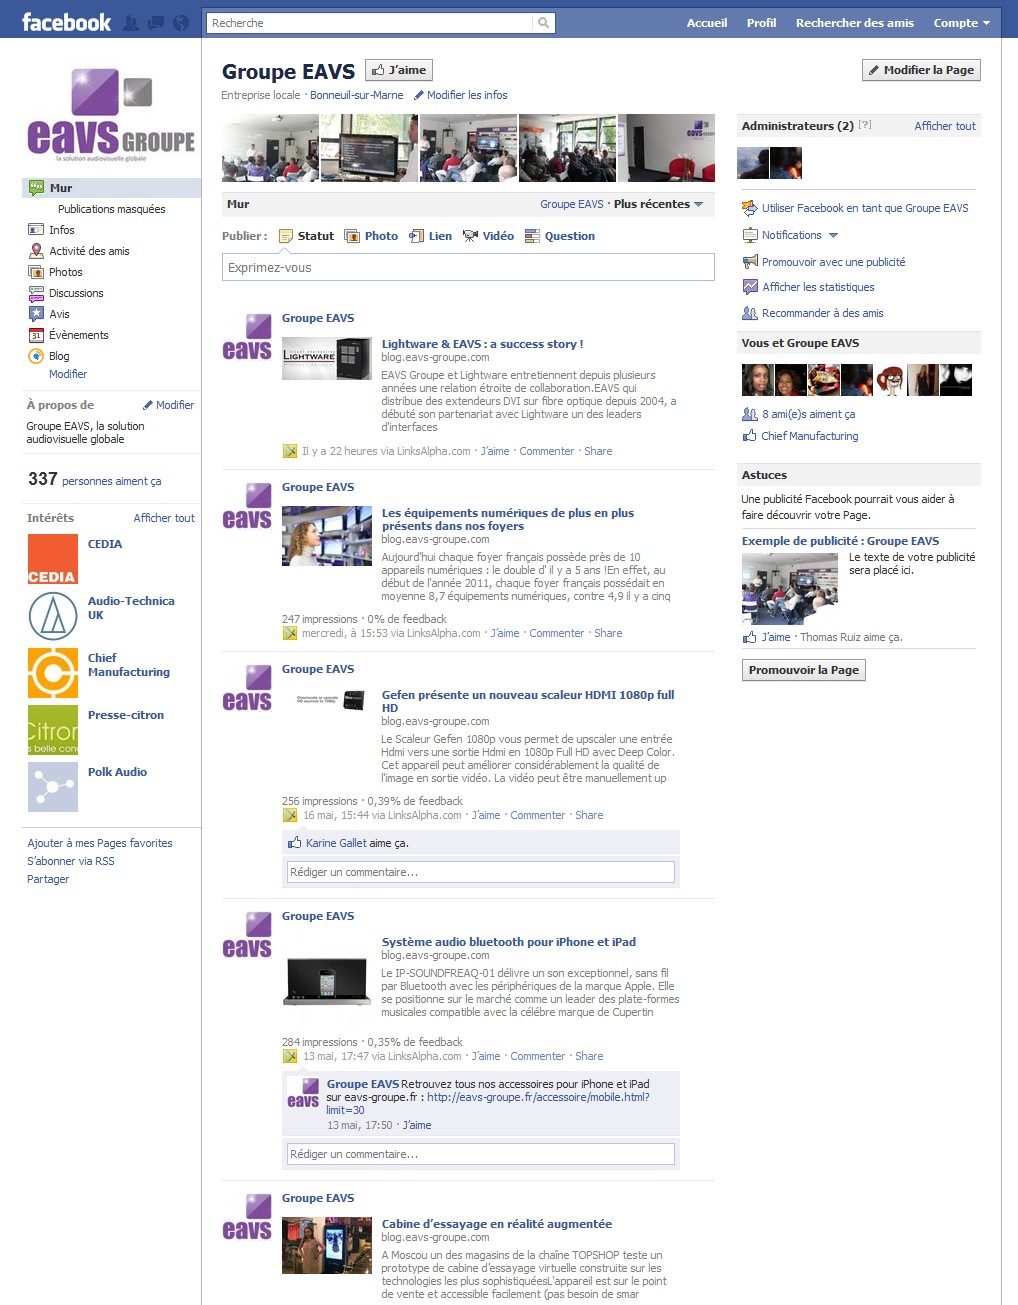Expand the Compte dropdown menu
Screen dimensions: 1018x1305
(x=962, y=23)
